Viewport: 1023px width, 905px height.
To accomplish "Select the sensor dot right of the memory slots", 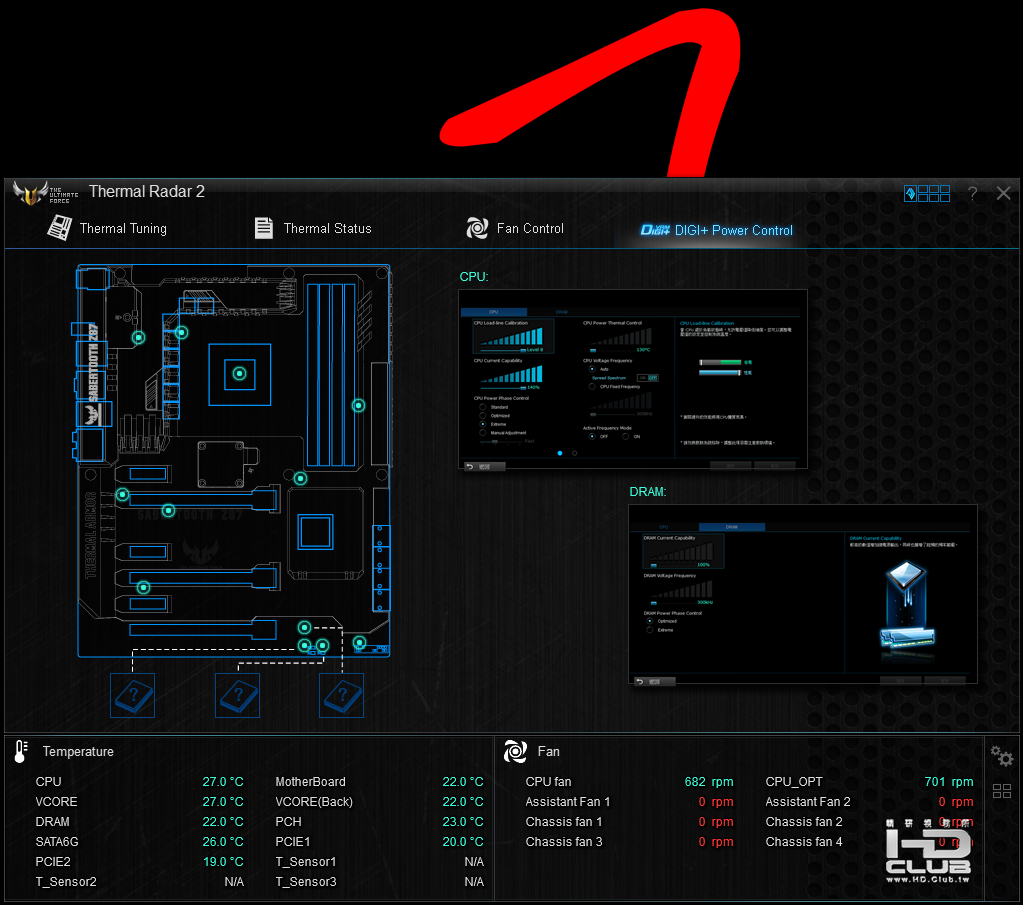I will point(358,406).
